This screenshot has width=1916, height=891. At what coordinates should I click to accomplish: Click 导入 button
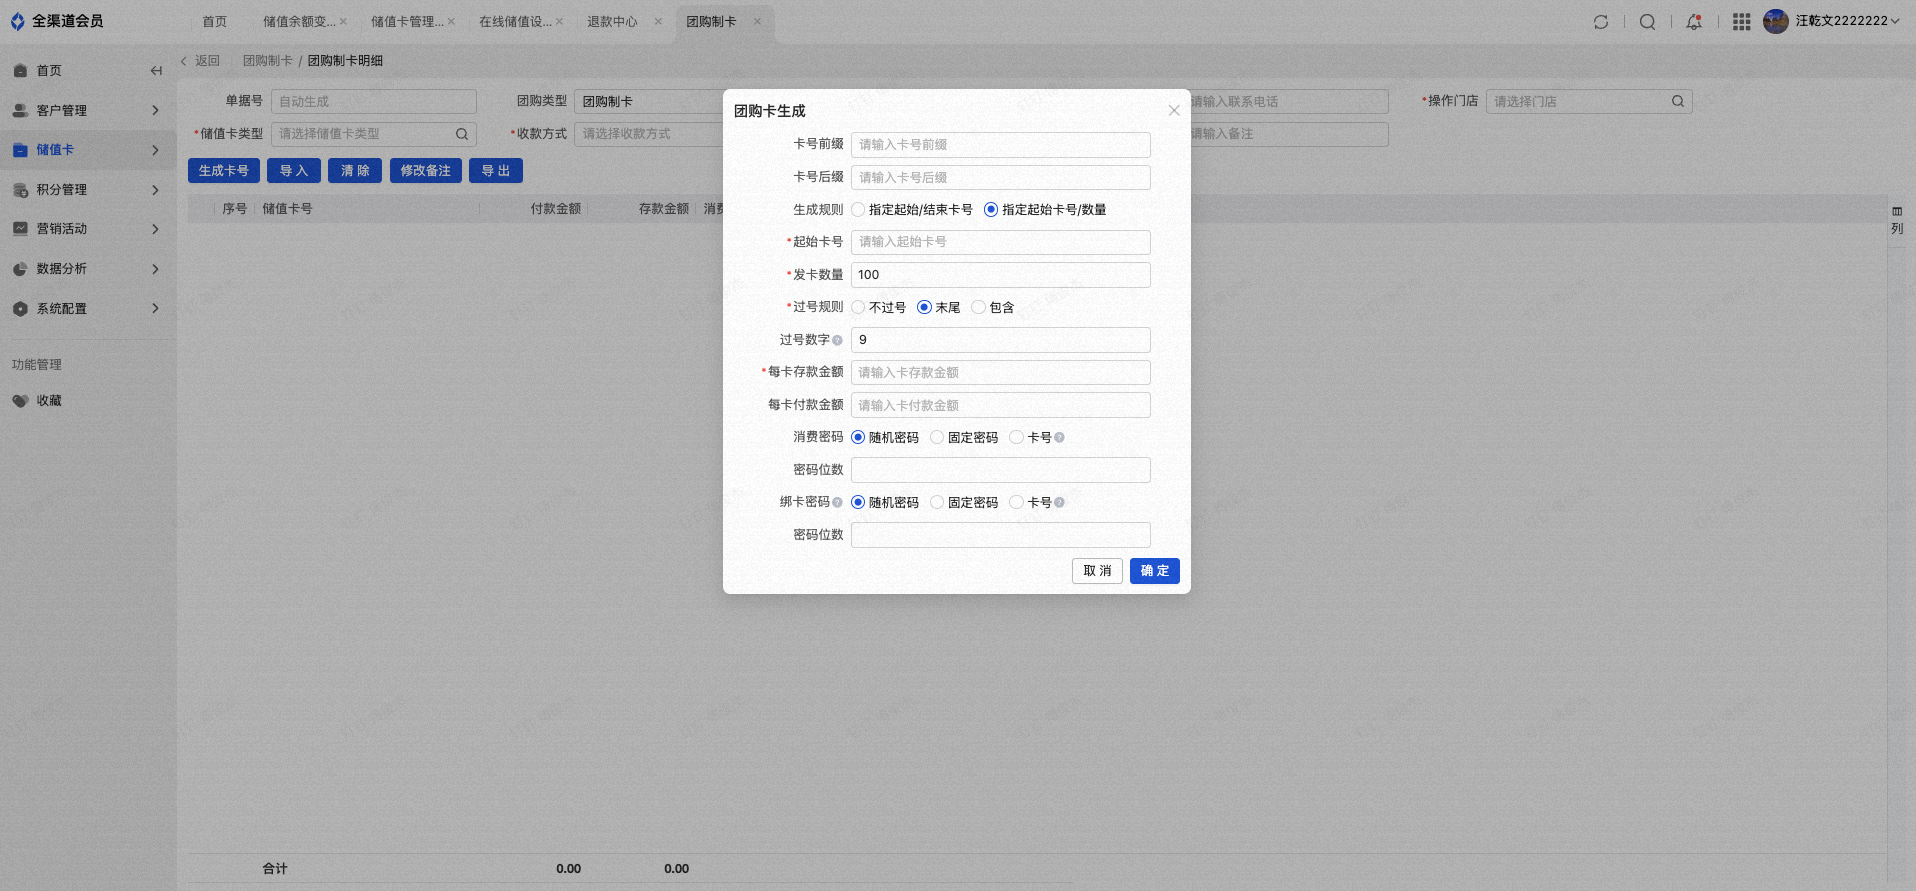[294, 171]
